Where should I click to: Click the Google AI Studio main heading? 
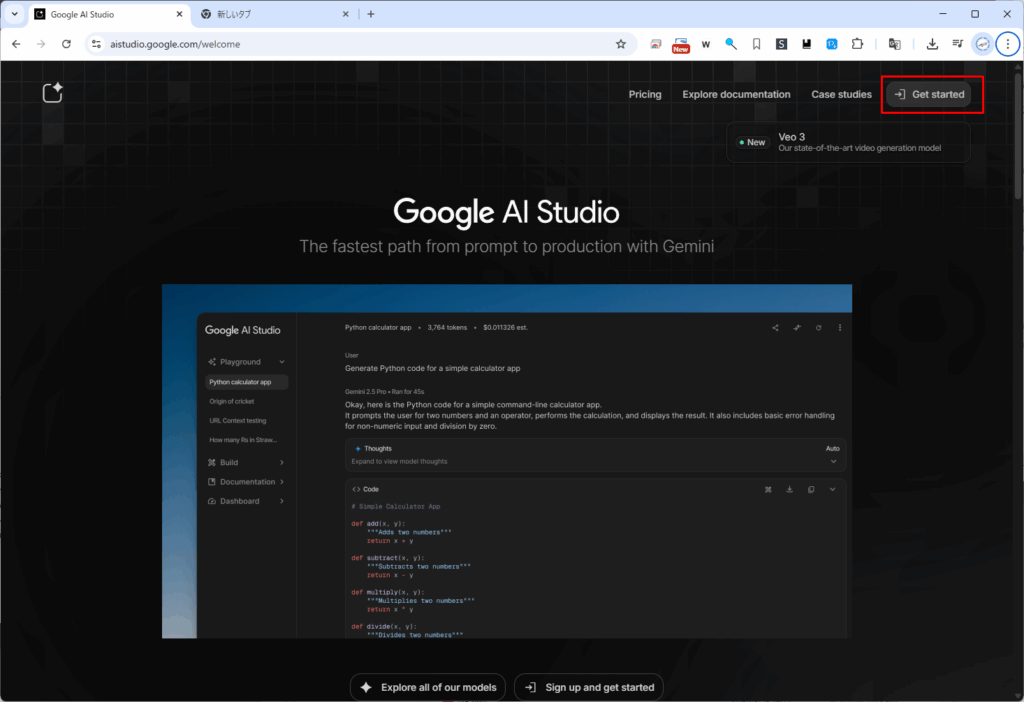[506, 212]
